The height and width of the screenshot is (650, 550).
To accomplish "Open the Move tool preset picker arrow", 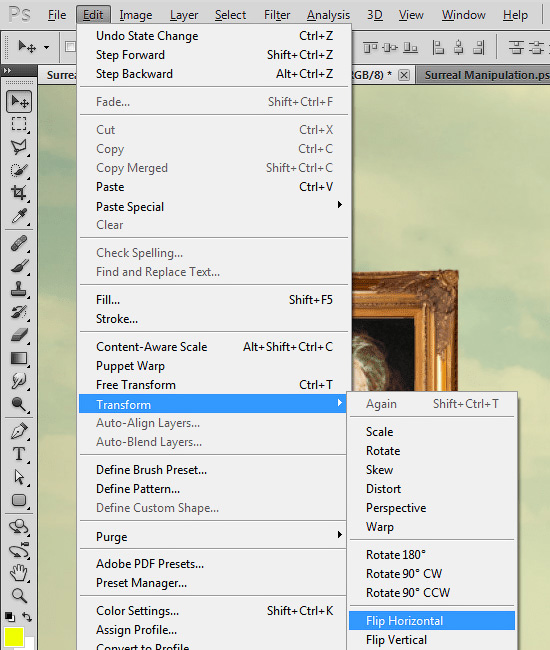I will tap(46, 47).
